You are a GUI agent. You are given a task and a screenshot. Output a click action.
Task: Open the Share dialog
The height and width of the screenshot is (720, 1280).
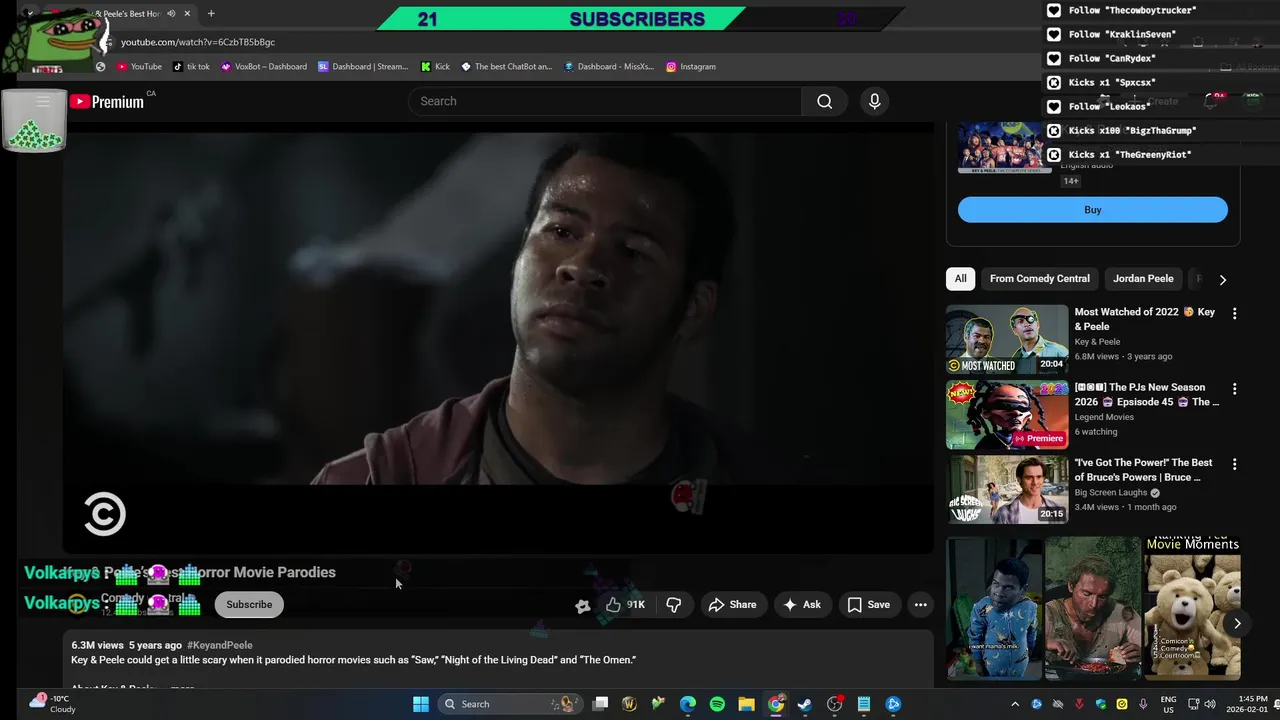coord(732,604)
